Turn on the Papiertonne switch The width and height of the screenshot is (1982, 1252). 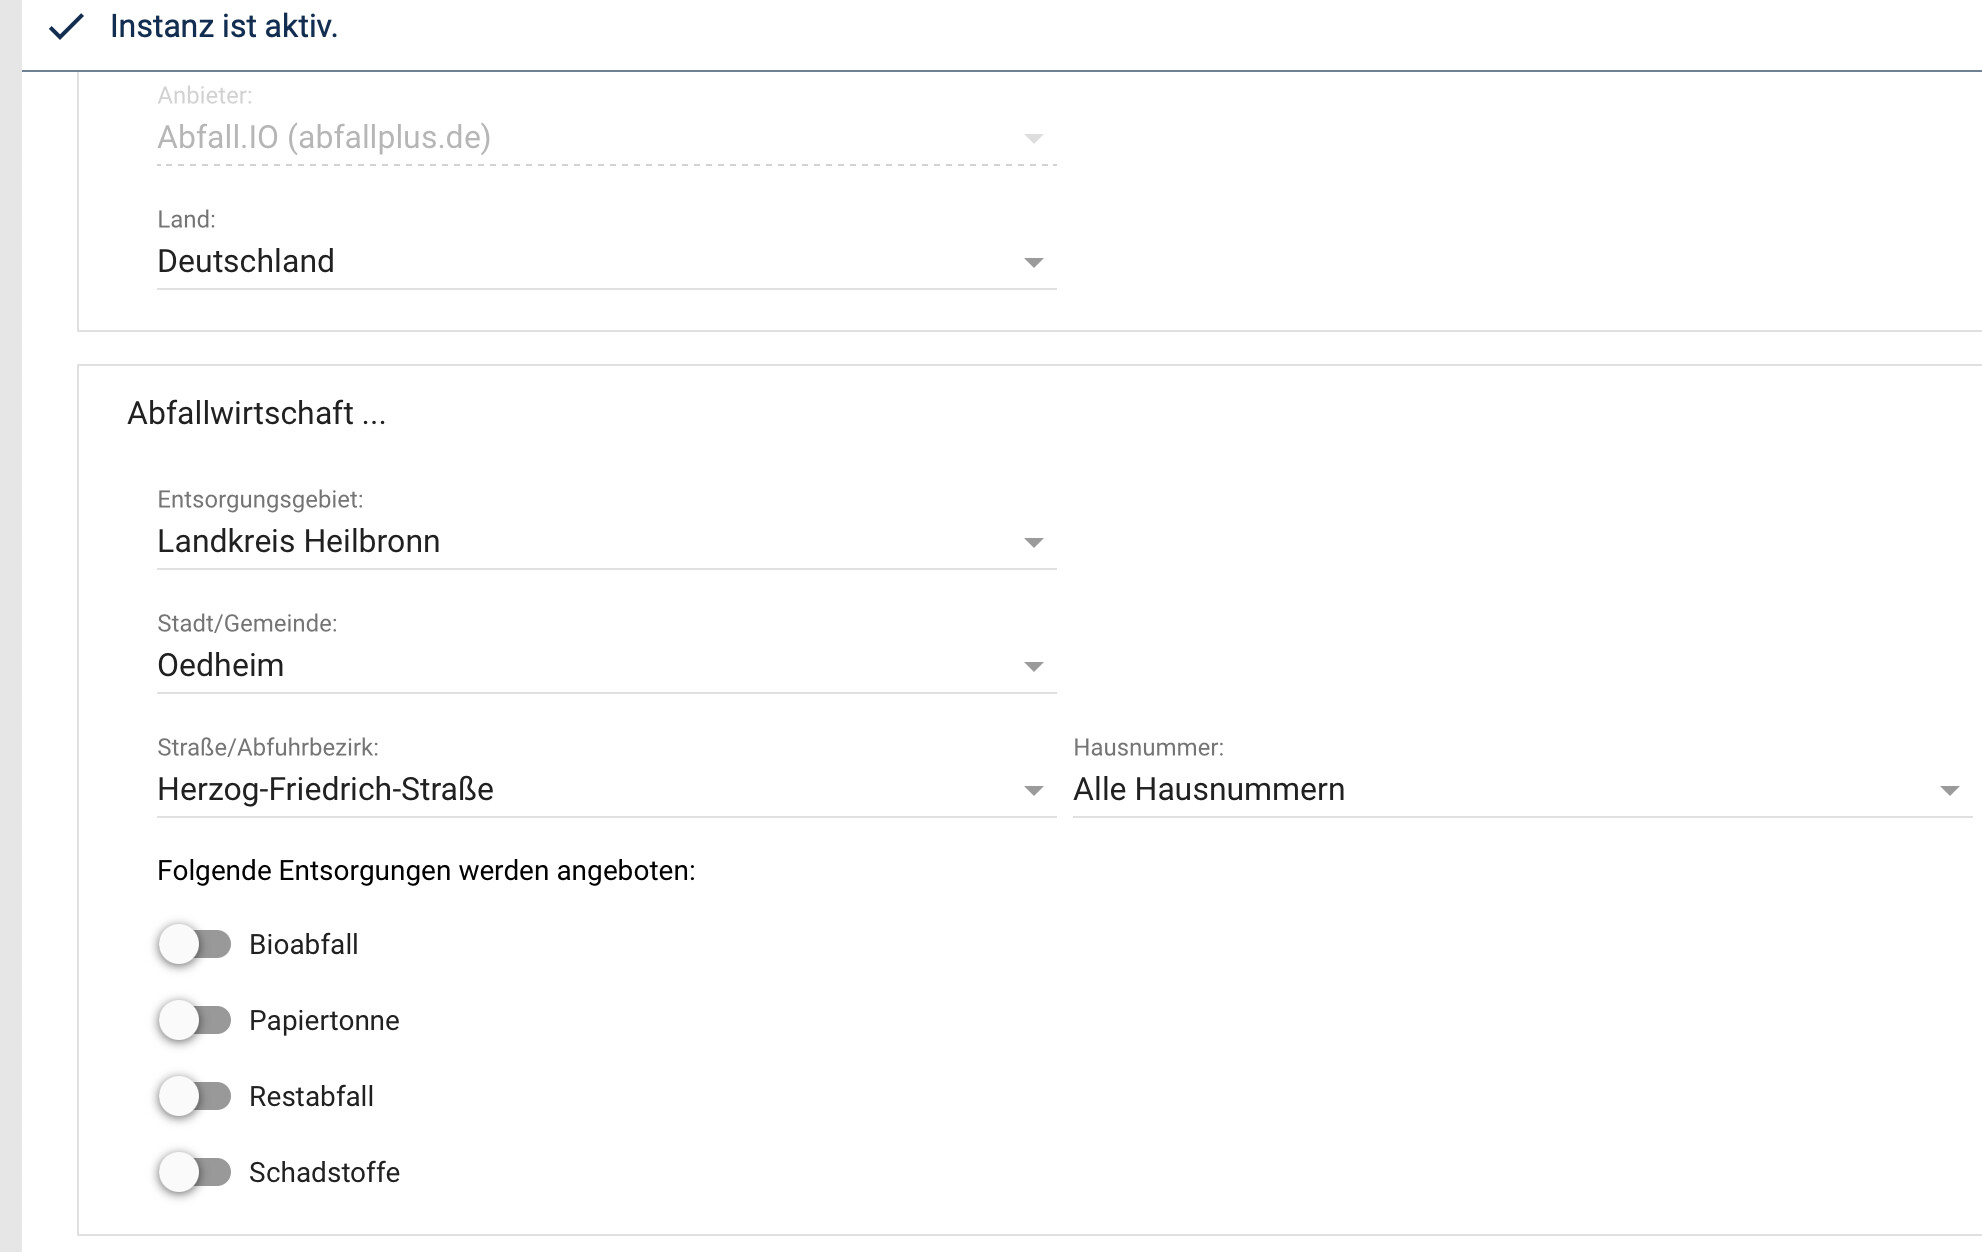pyautogui.click(x=194, y=1020)
